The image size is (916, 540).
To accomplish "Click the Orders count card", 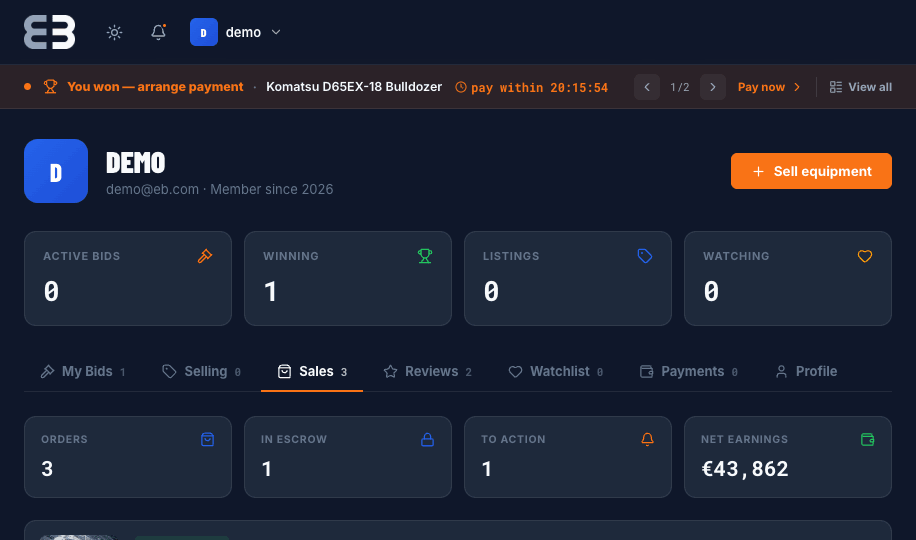I will click(128, 457).
